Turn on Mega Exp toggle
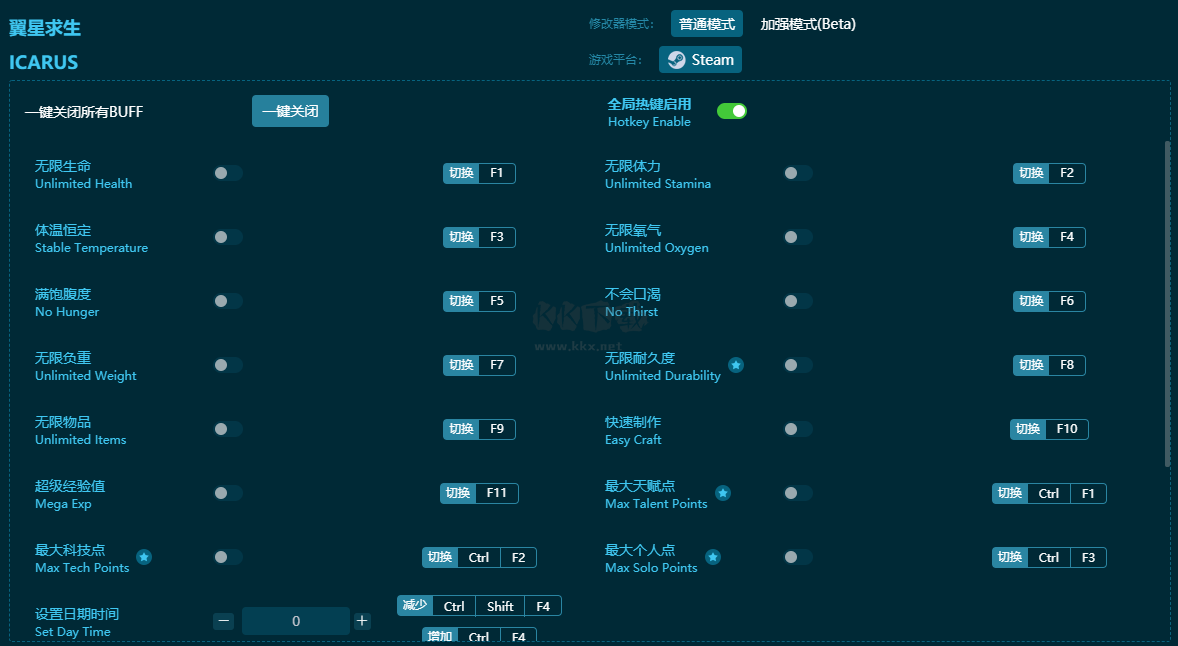Image resolution: width=1178 pixels, height=646 pixels. click(228, 493)
